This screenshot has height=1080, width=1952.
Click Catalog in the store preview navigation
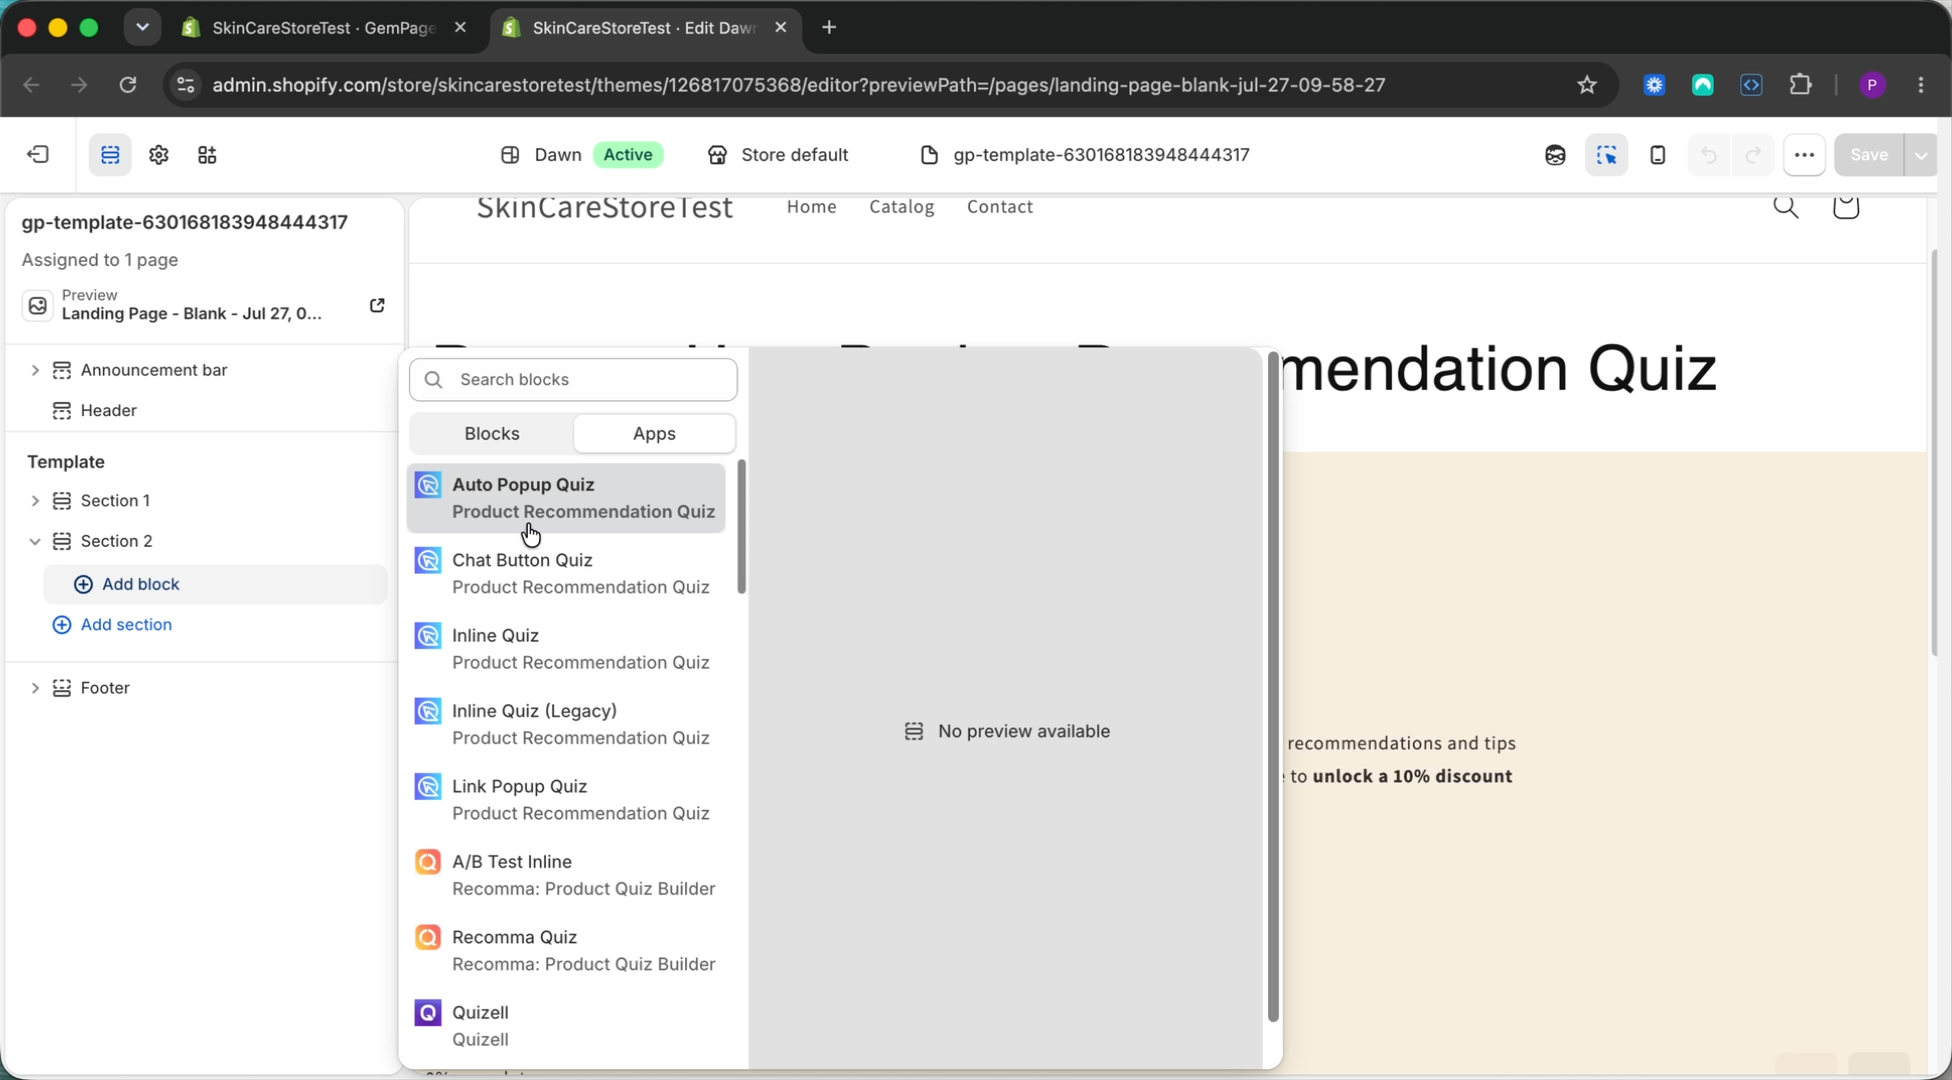coord(901,207)
